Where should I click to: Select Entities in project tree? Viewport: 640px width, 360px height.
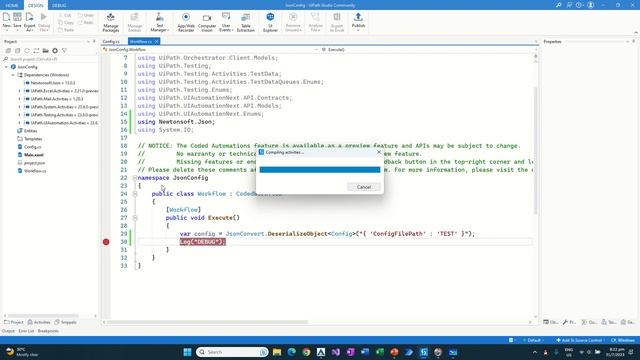30,131
